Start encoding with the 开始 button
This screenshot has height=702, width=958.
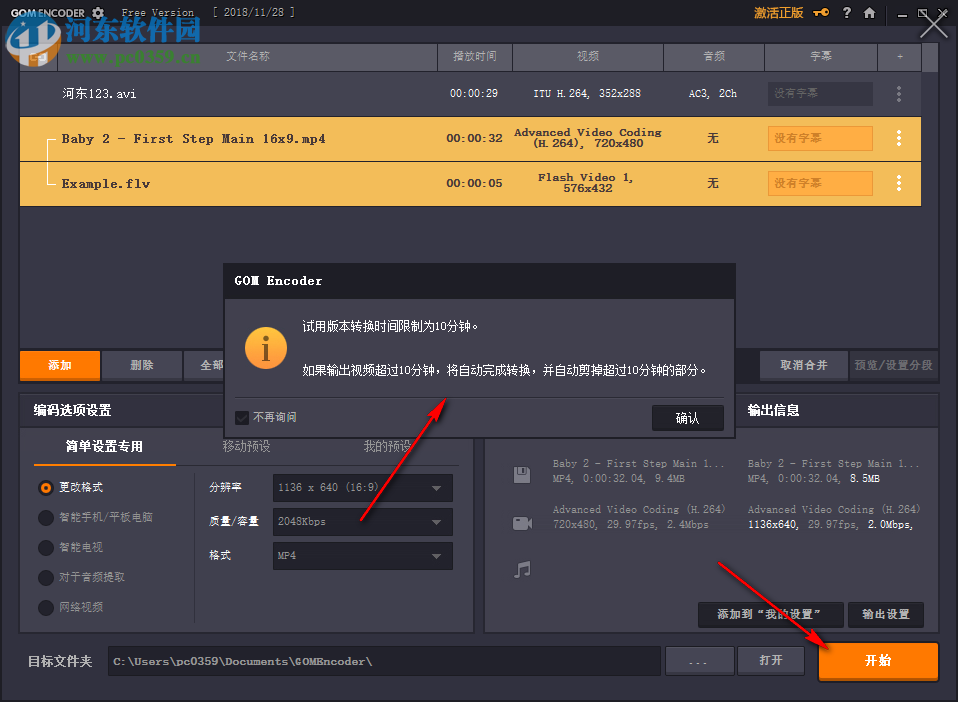877,661
